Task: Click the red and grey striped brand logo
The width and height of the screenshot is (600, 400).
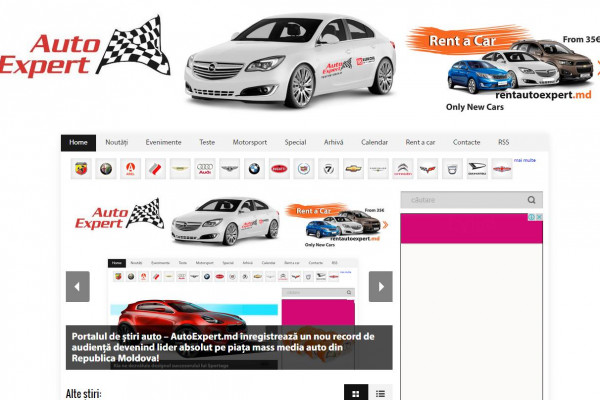Action: [x=155, y=168]
